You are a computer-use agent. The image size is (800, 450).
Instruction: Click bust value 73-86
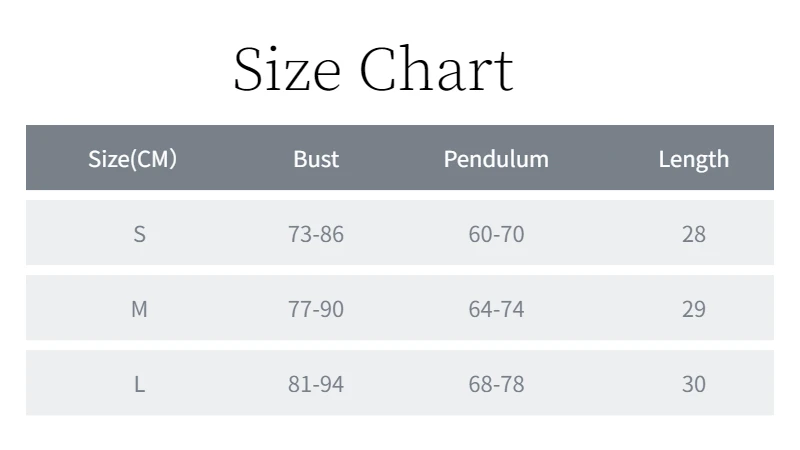click(316, 234)
